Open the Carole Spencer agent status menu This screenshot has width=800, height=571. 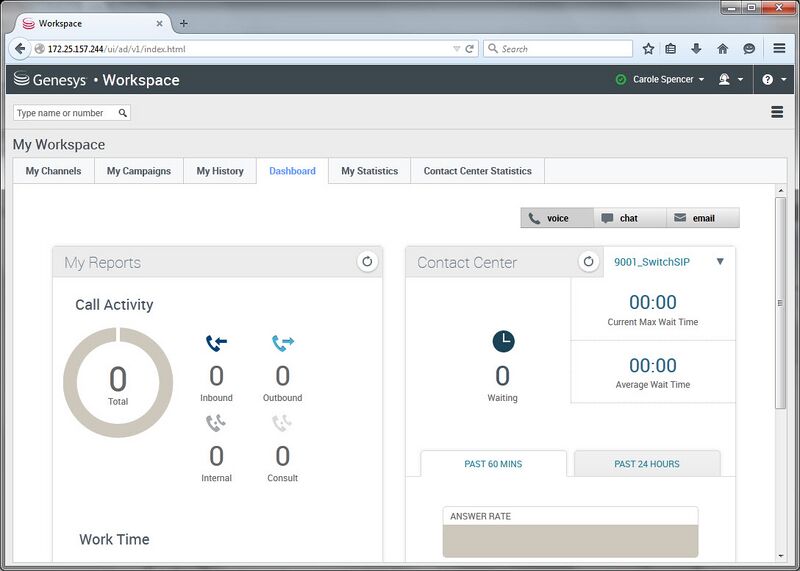(x=660, y=80)
